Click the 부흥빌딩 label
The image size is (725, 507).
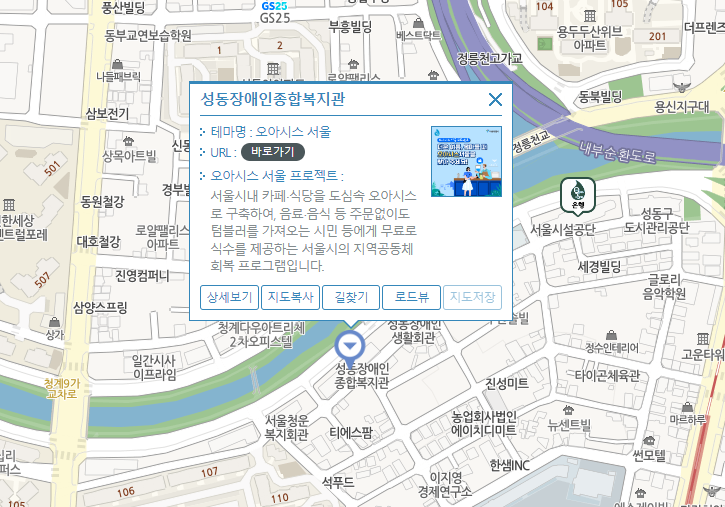(x=350, y=27)
